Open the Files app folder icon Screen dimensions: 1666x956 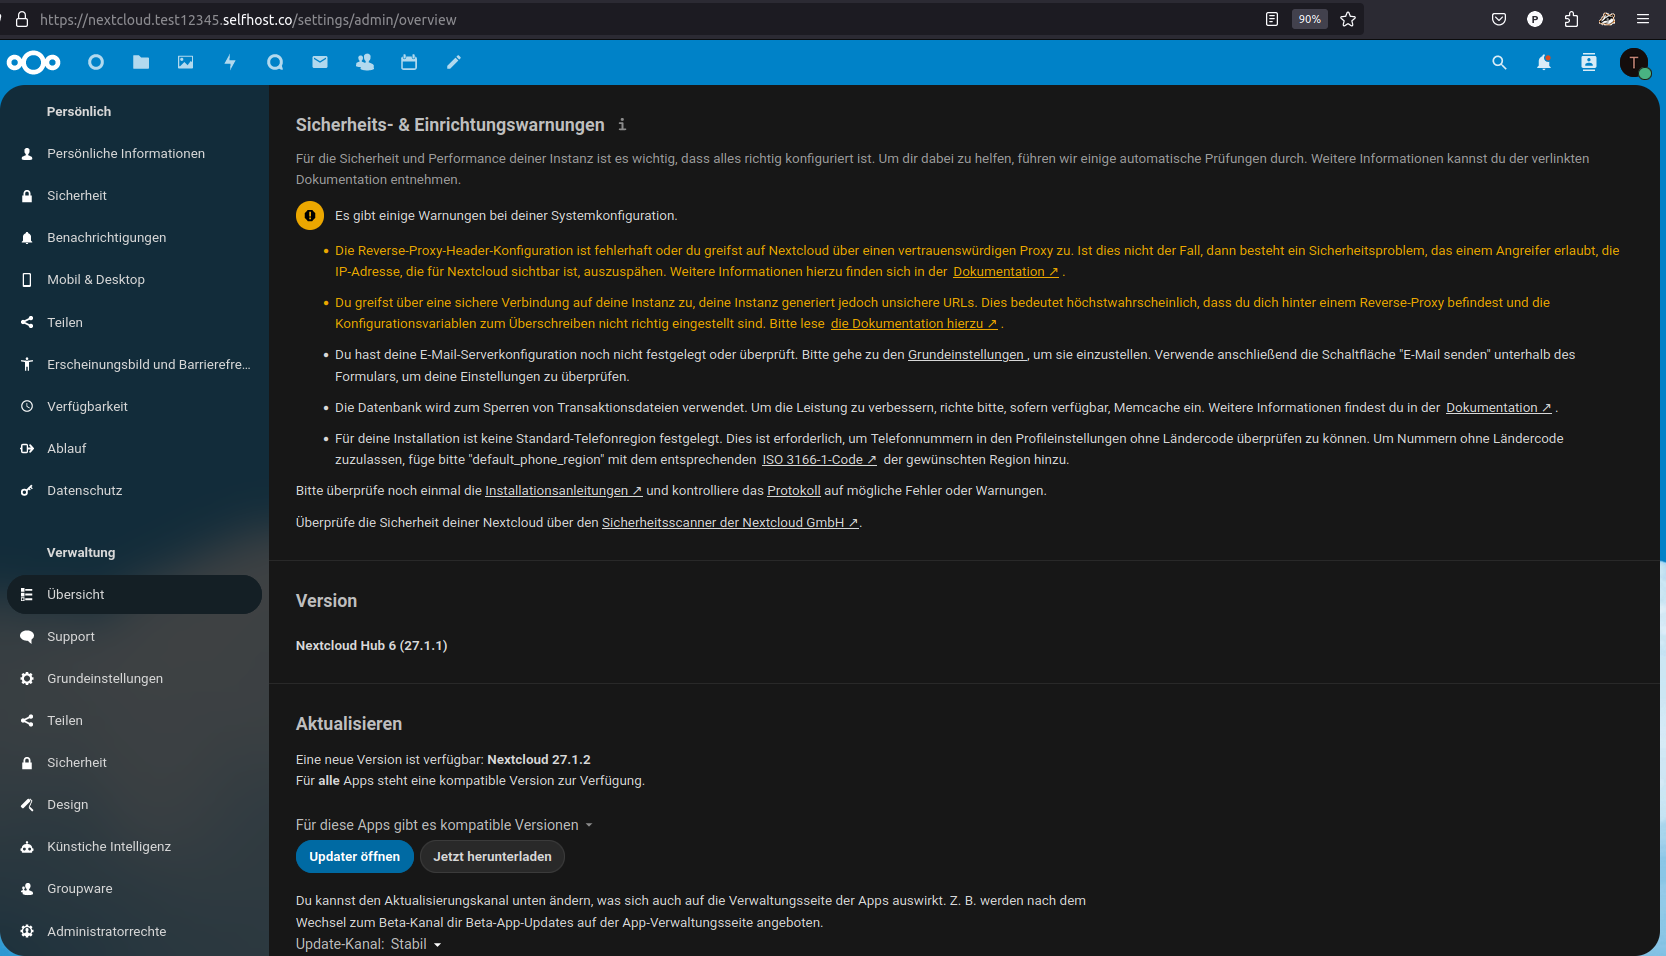[x=141, y=62]
